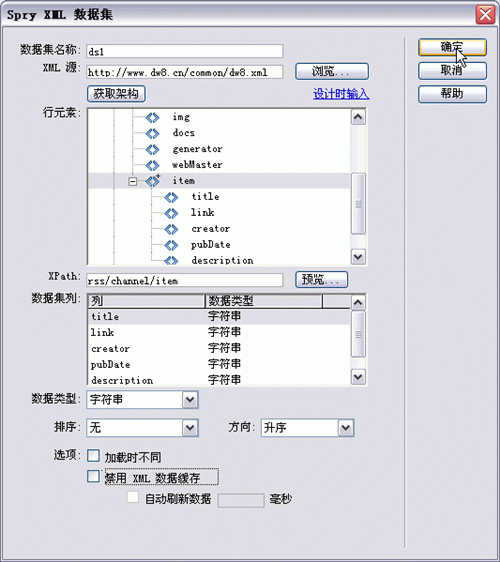
Task: Click the img node icon
Action: [152, 117]
